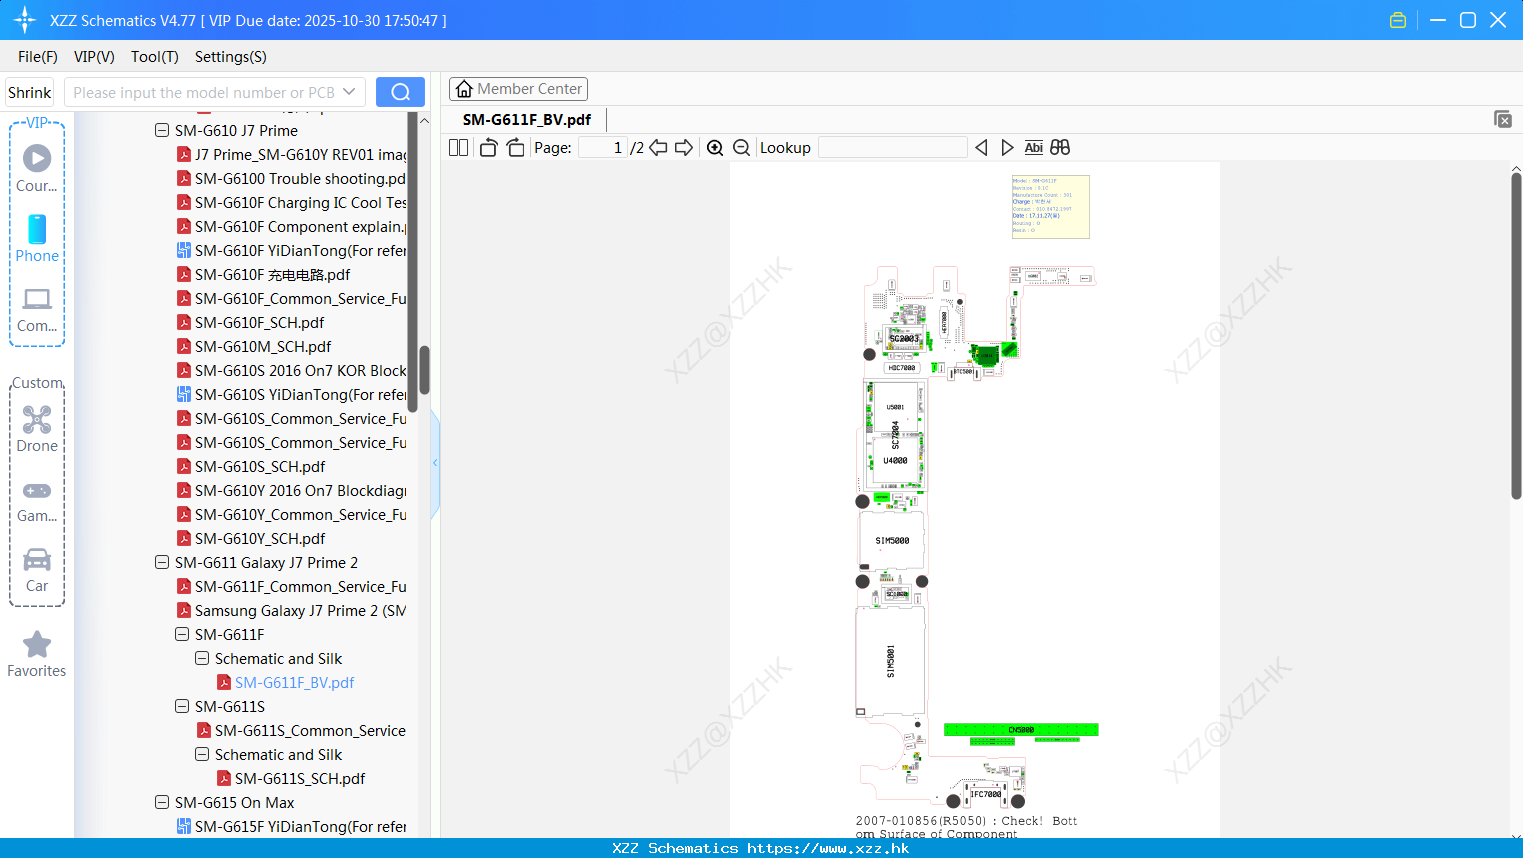1523x858 pixels.
Task: Click the Shrink button
Action: 30,92
